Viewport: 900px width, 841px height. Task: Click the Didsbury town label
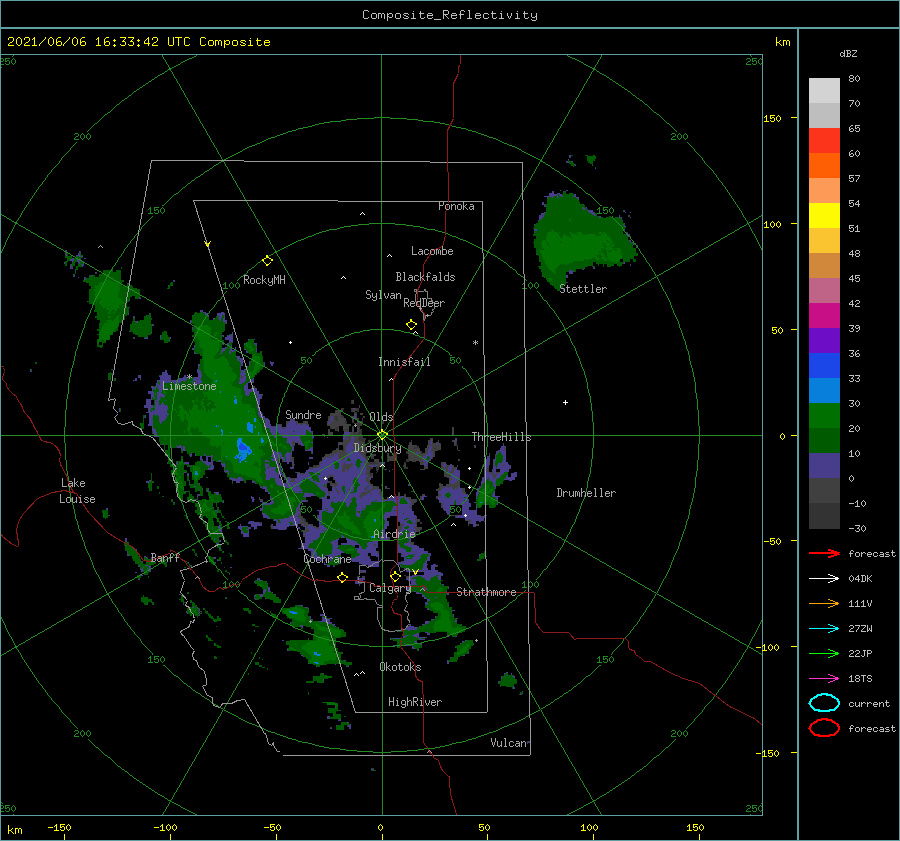377,448
